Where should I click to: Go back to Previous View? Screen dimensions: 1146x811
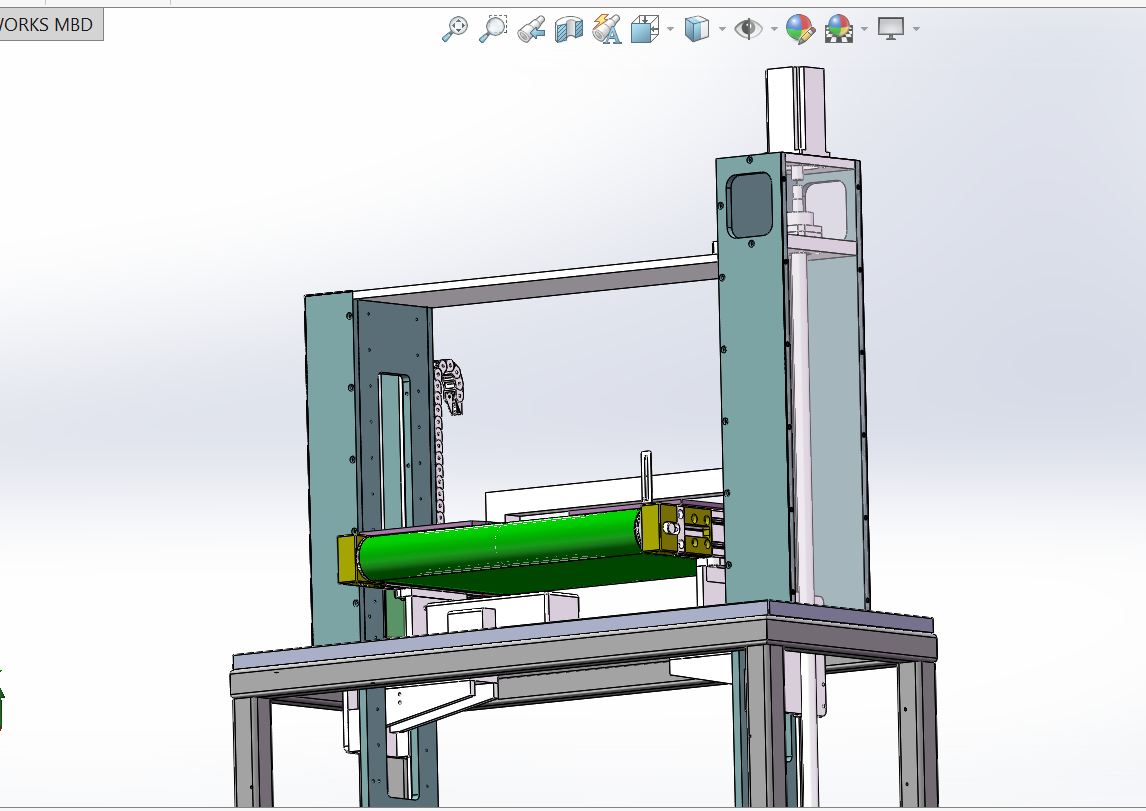pos(531,29)
